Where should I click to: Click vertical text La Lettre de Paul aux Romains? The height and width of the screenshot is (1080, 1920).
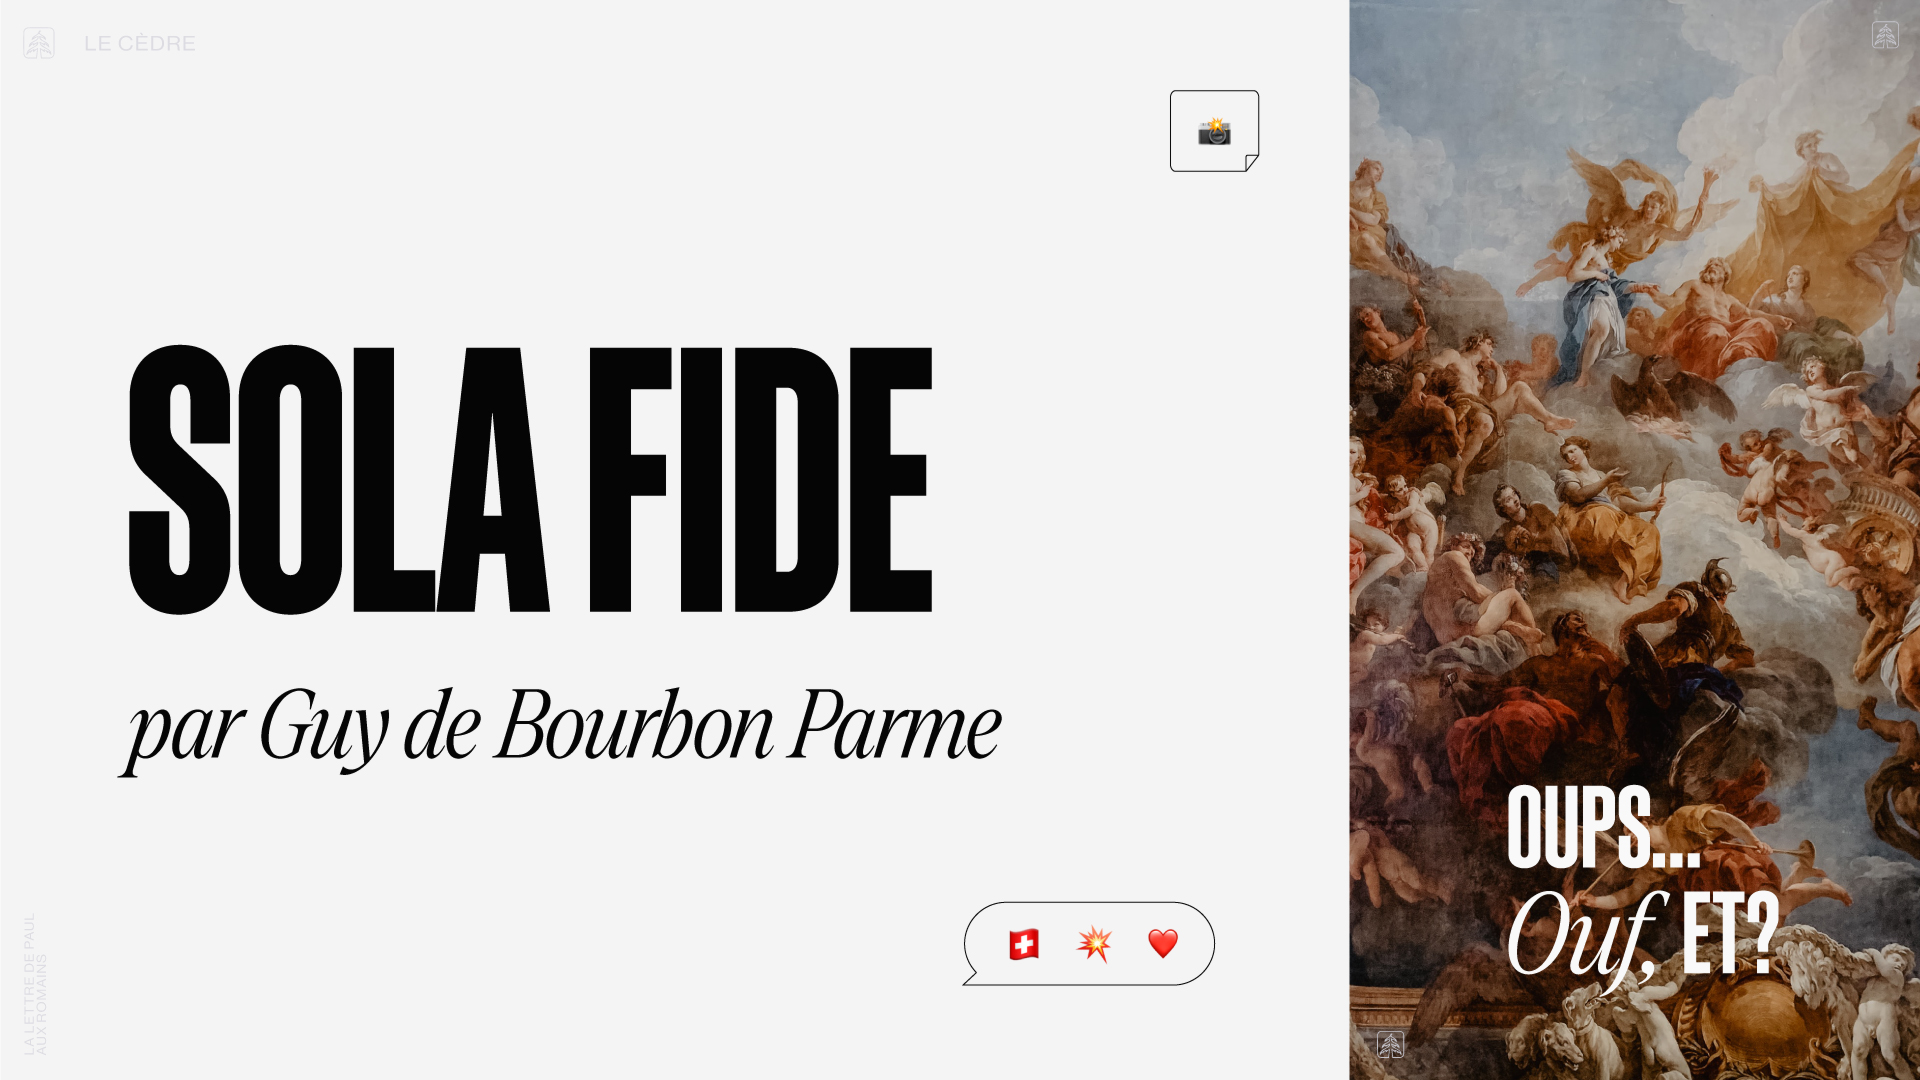pyautogui.click(x=35, y=983)
